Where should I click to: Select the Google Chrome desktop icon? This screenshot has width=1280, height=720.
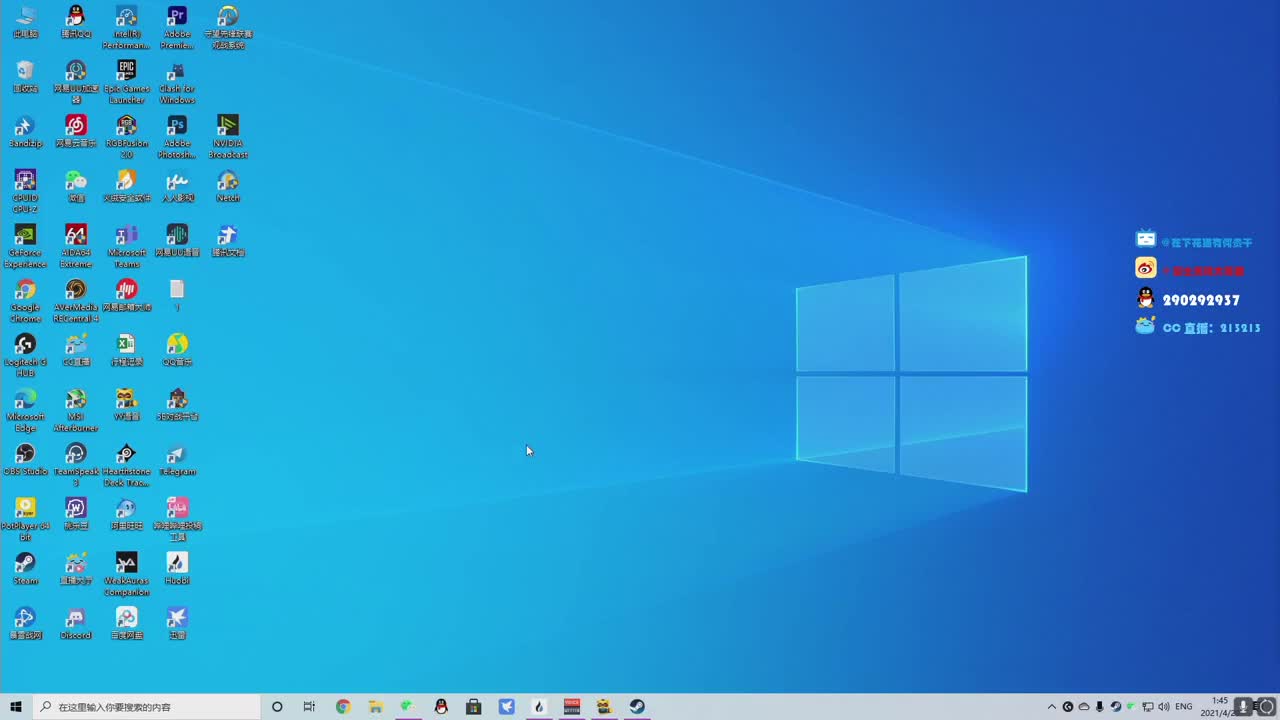tap(25, 301)
